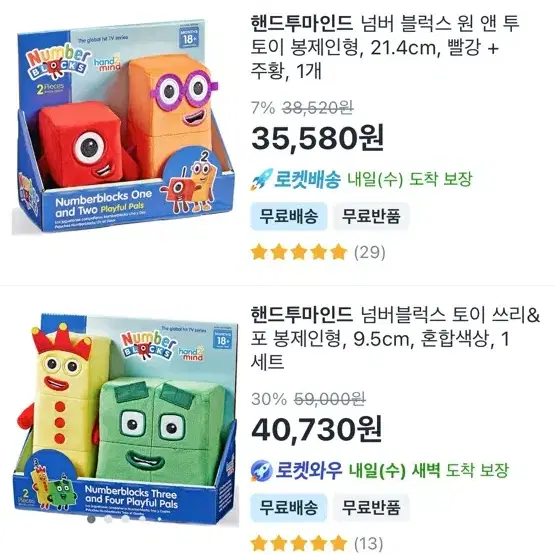The height and width of the screenshot is (555, 555).
Task: Select first product's 무료배송 badge
Action: click(289, 216)
